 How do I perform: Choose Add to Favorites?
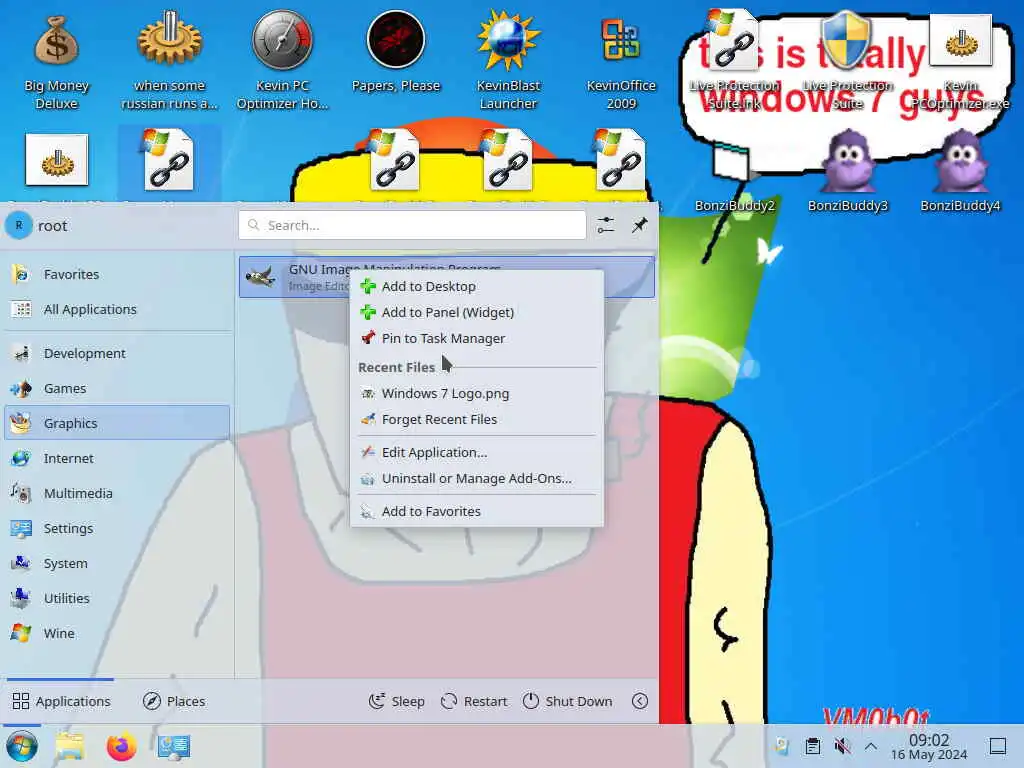point(477,511)
